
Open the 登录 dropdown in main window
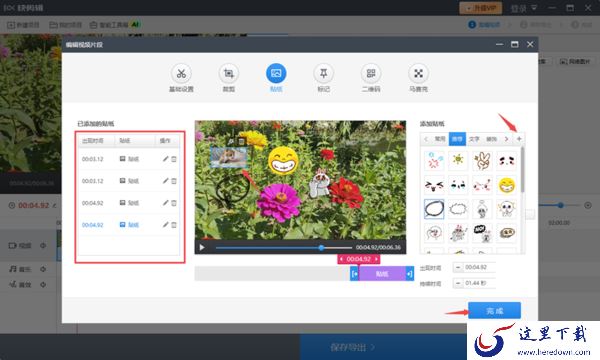tap(523, 8)
